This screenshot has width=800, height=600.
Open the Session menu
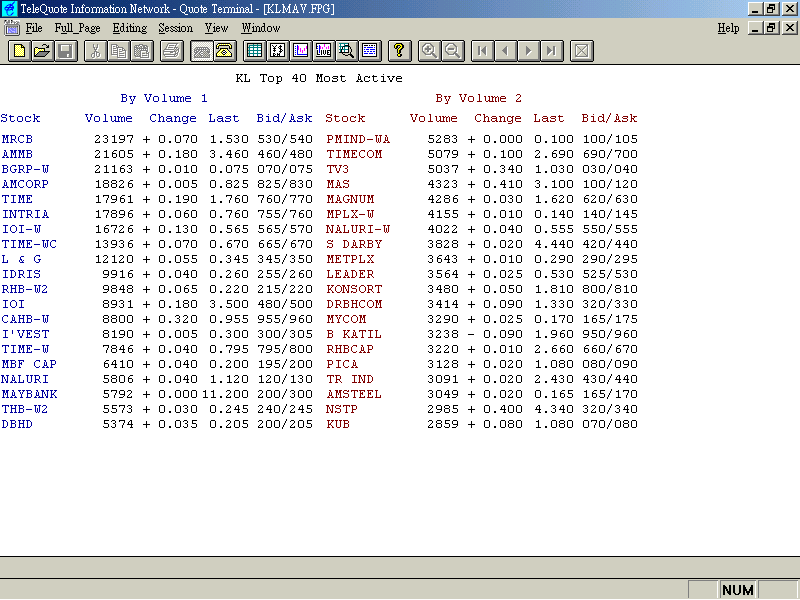click(176, 28)
